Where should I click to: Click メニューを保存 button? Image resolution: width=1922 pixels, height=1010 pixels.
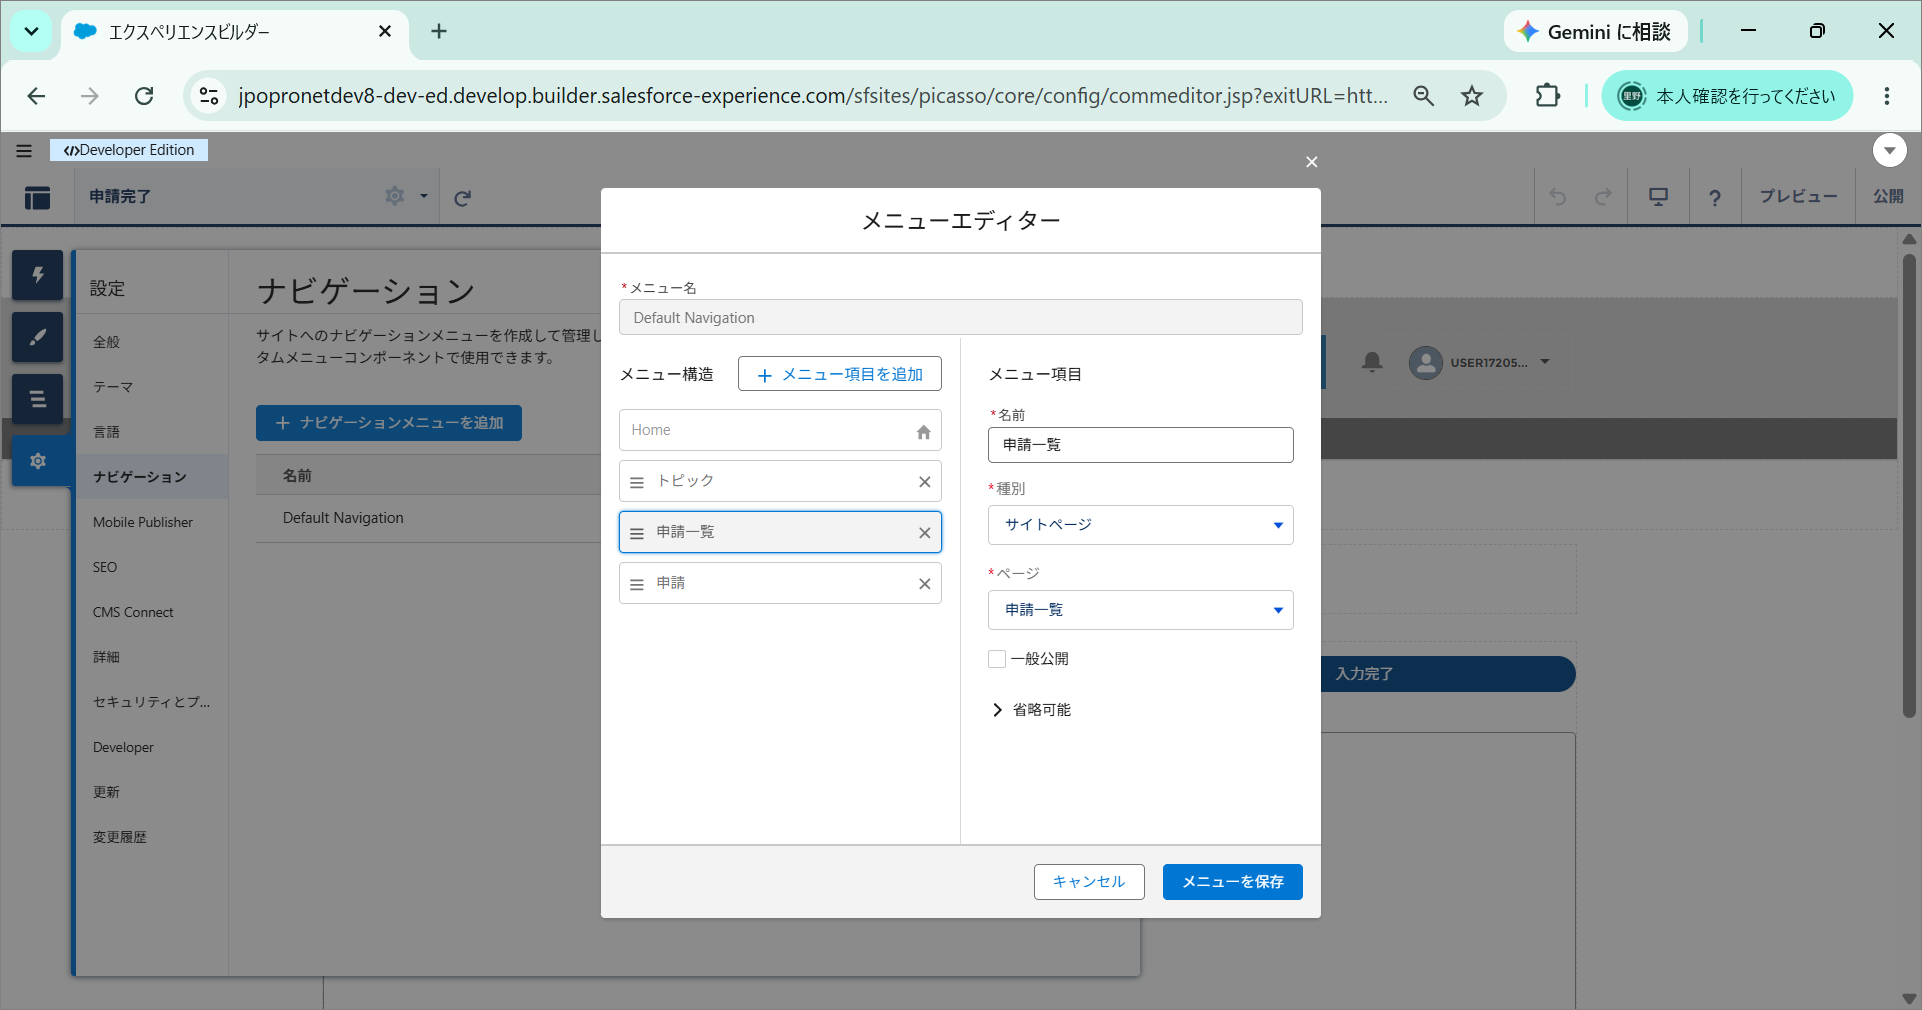click(x=1232, y=882)
